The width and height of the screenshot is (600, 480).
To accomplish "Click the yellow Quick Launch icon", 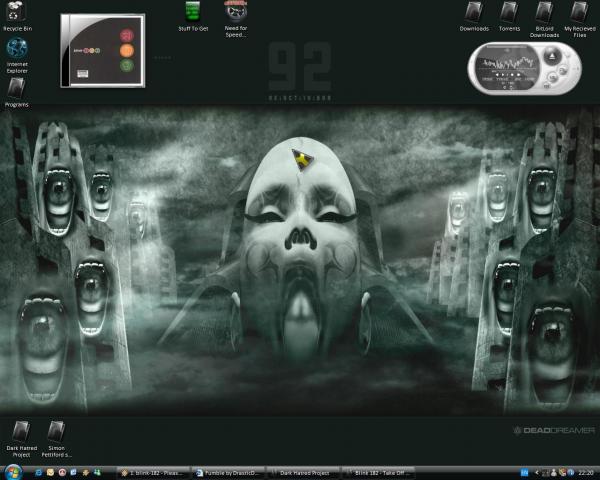I will pos(50,472).
